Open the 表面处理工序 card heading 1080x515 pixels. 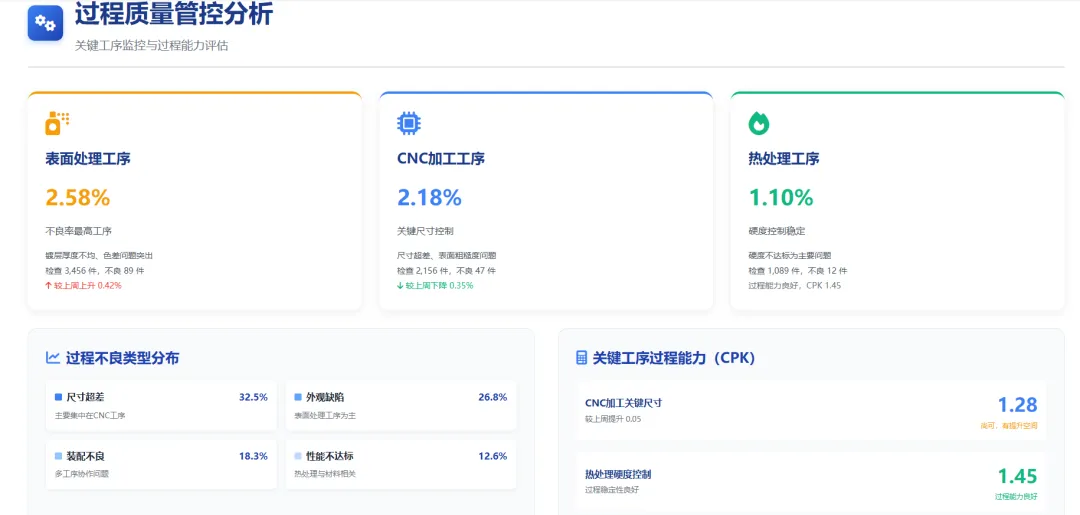point(88,159)
